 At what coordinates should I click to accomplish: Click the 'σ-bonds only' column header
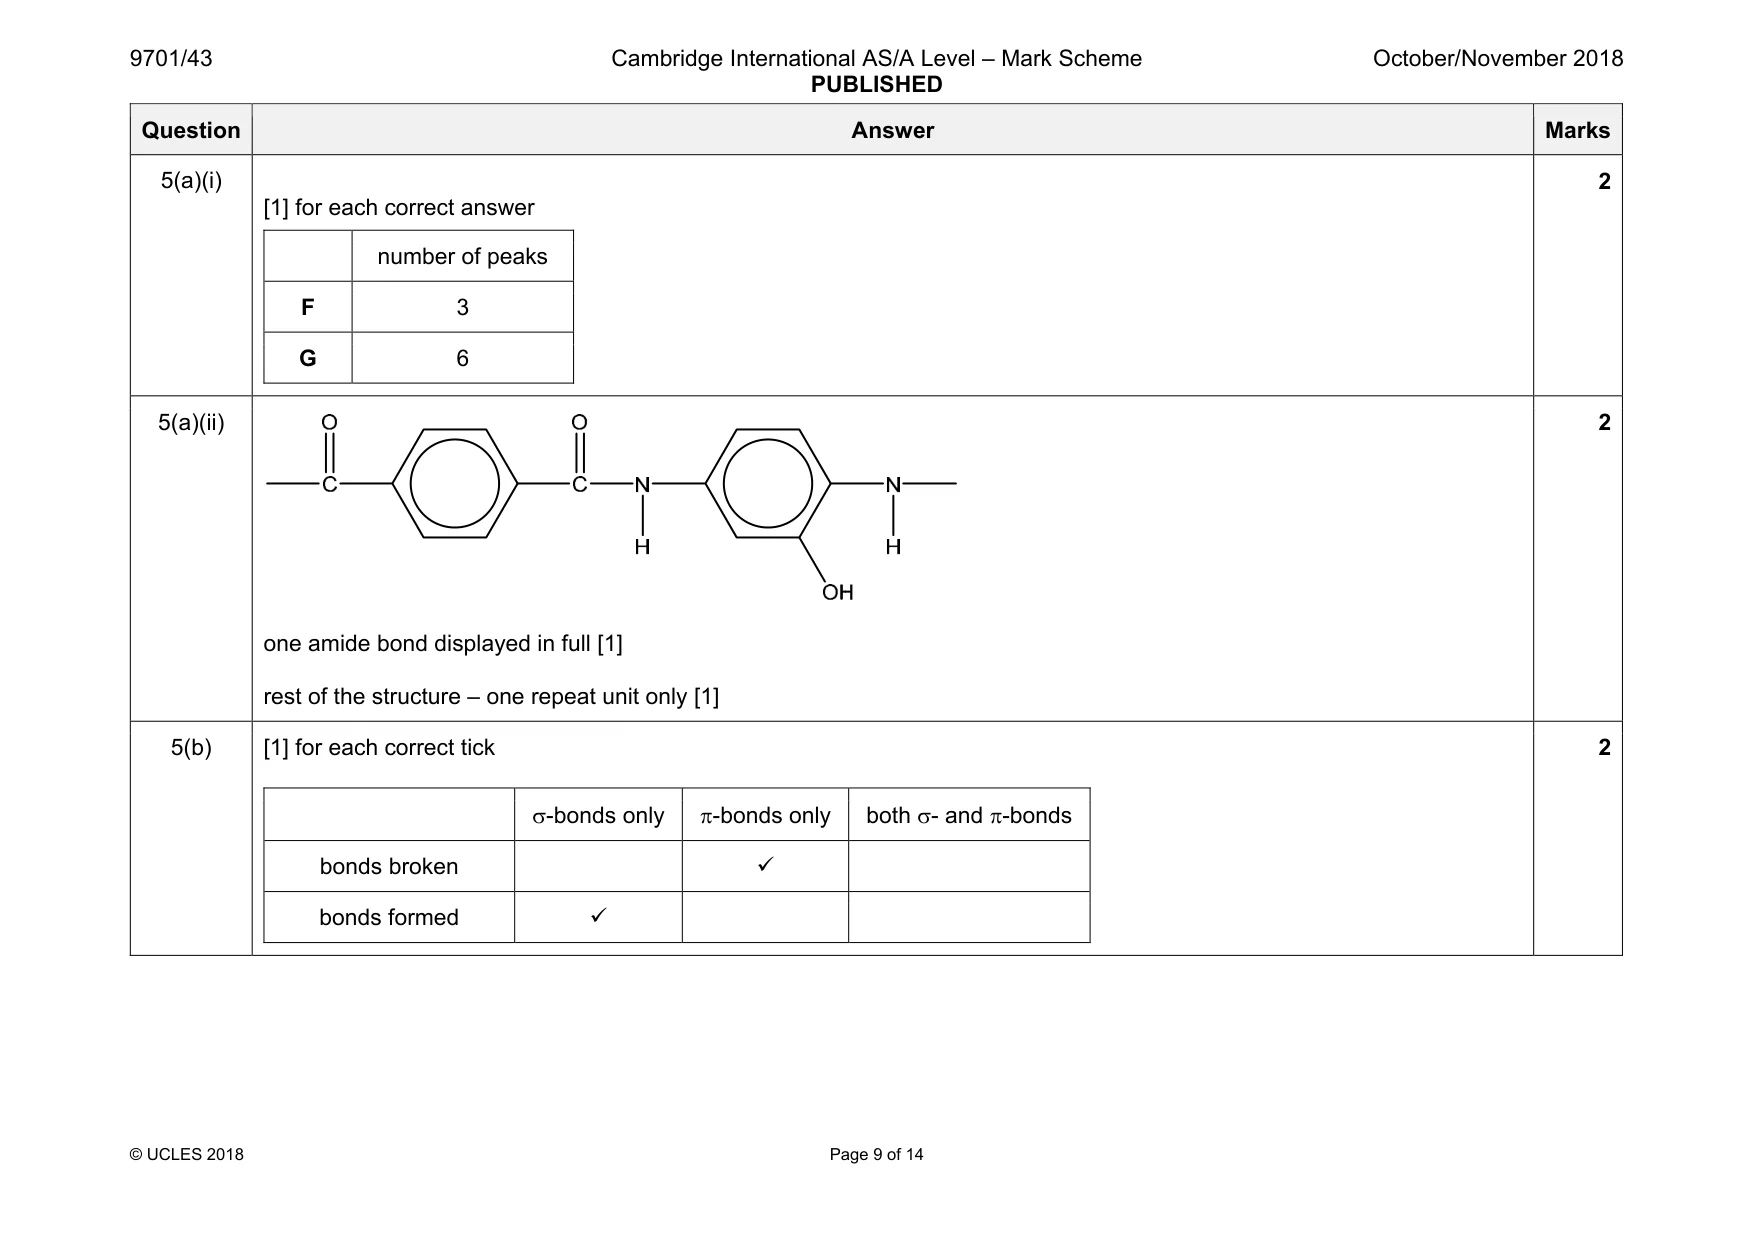tap(598, 815)
